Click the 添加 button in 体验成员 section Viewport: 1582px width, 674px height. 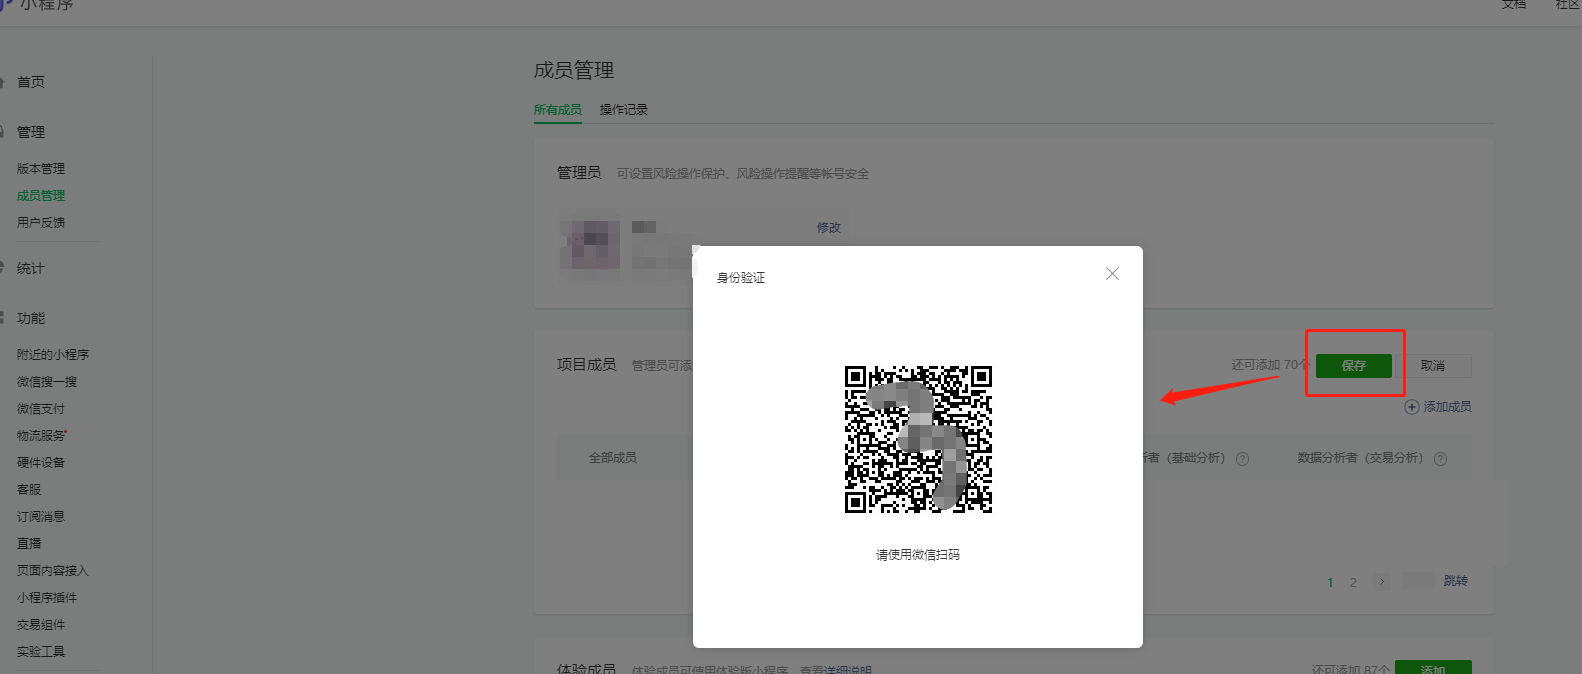click(x=1433, y=668)
